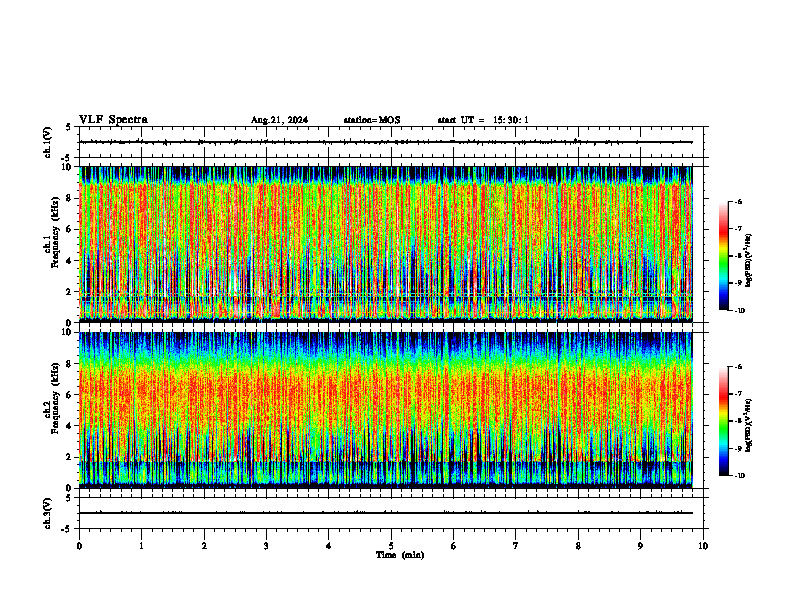Click the ch.1 color scale log(PSD) unit label
The width and height of the screenshot is (792, 612).
pos(749,261)
